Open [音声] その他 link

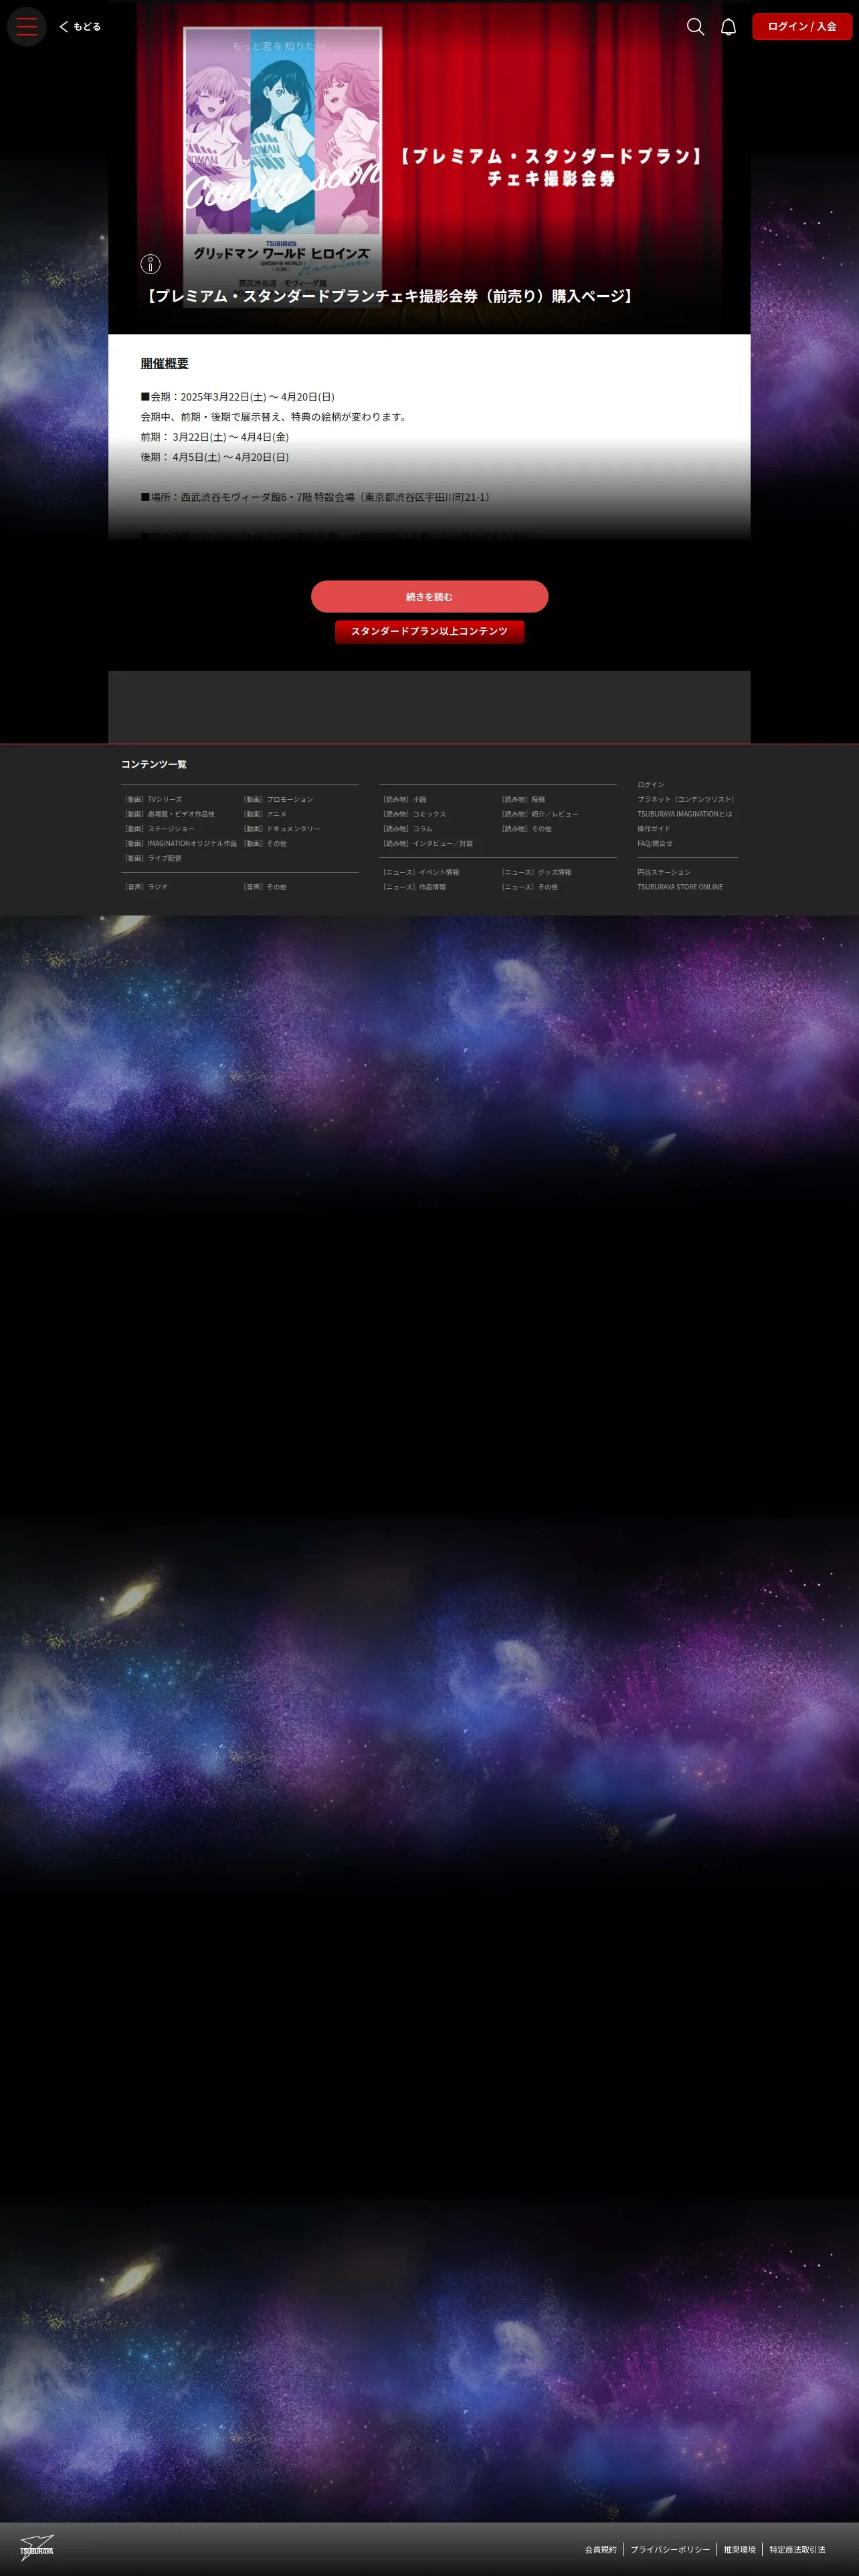(264, 887)
